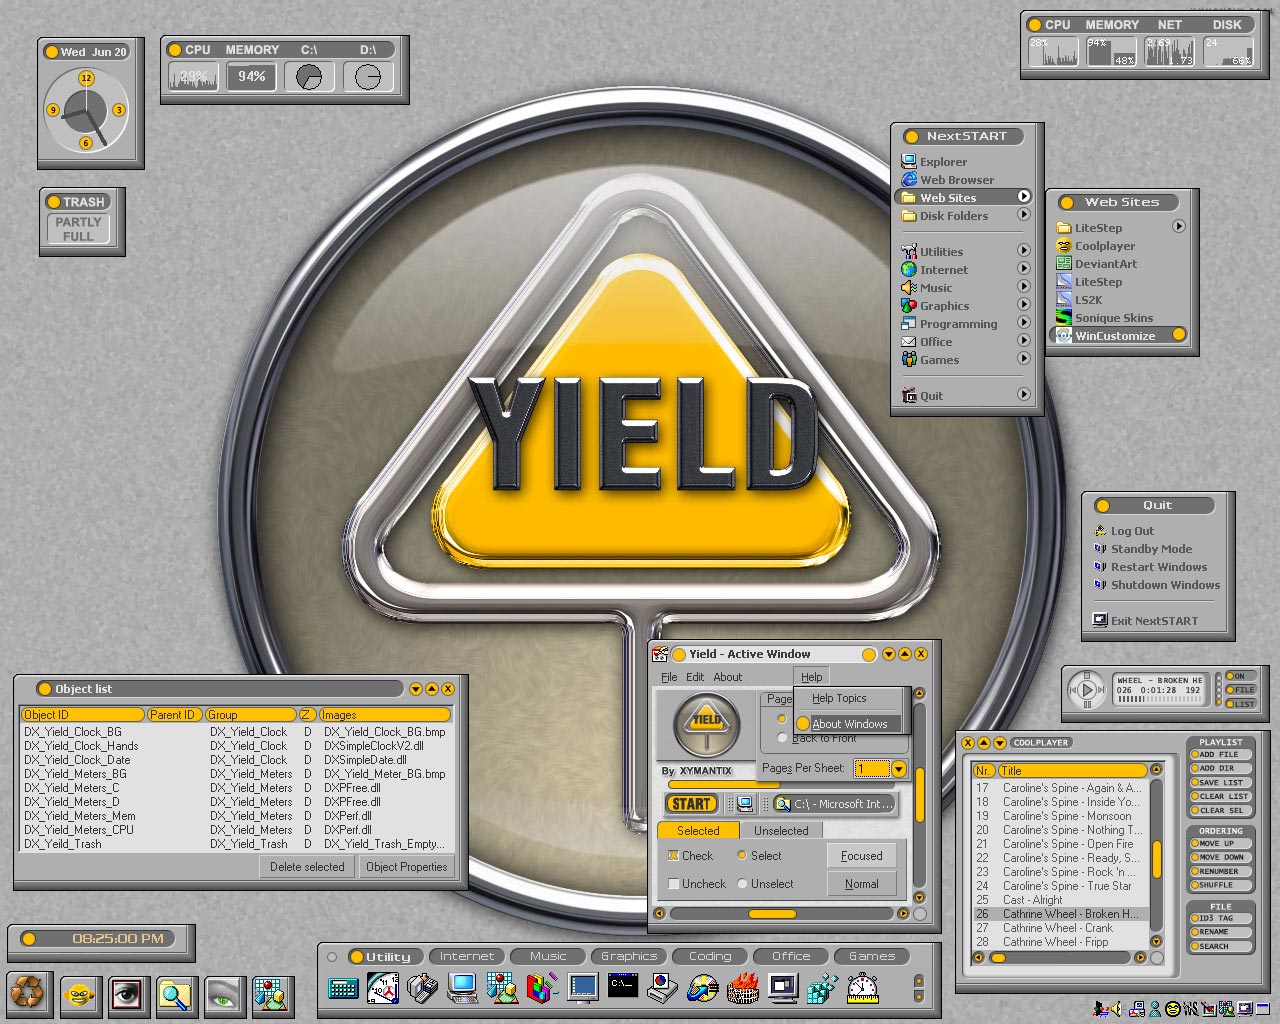This screenshot has width=1280, height=1024.
Task: Toggle SHUFFLE in the Coolplayer ordering panel
Action: pos(1220,885)
